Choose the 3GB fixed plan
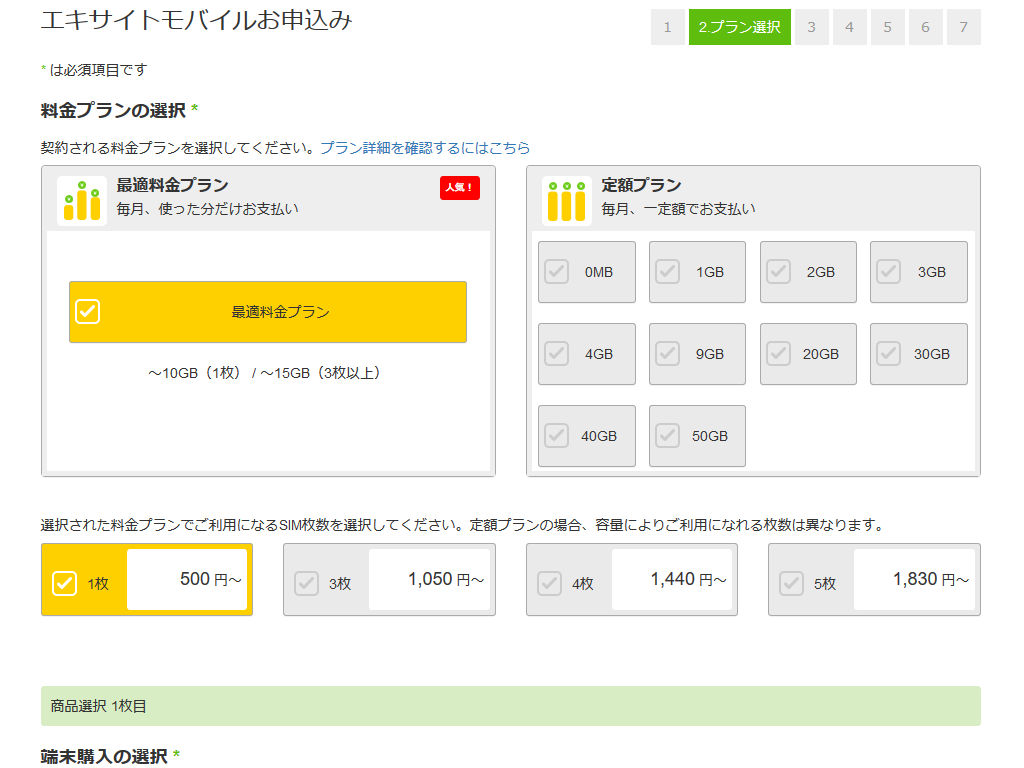This screenshot has height=768, width=1024. 919,272
